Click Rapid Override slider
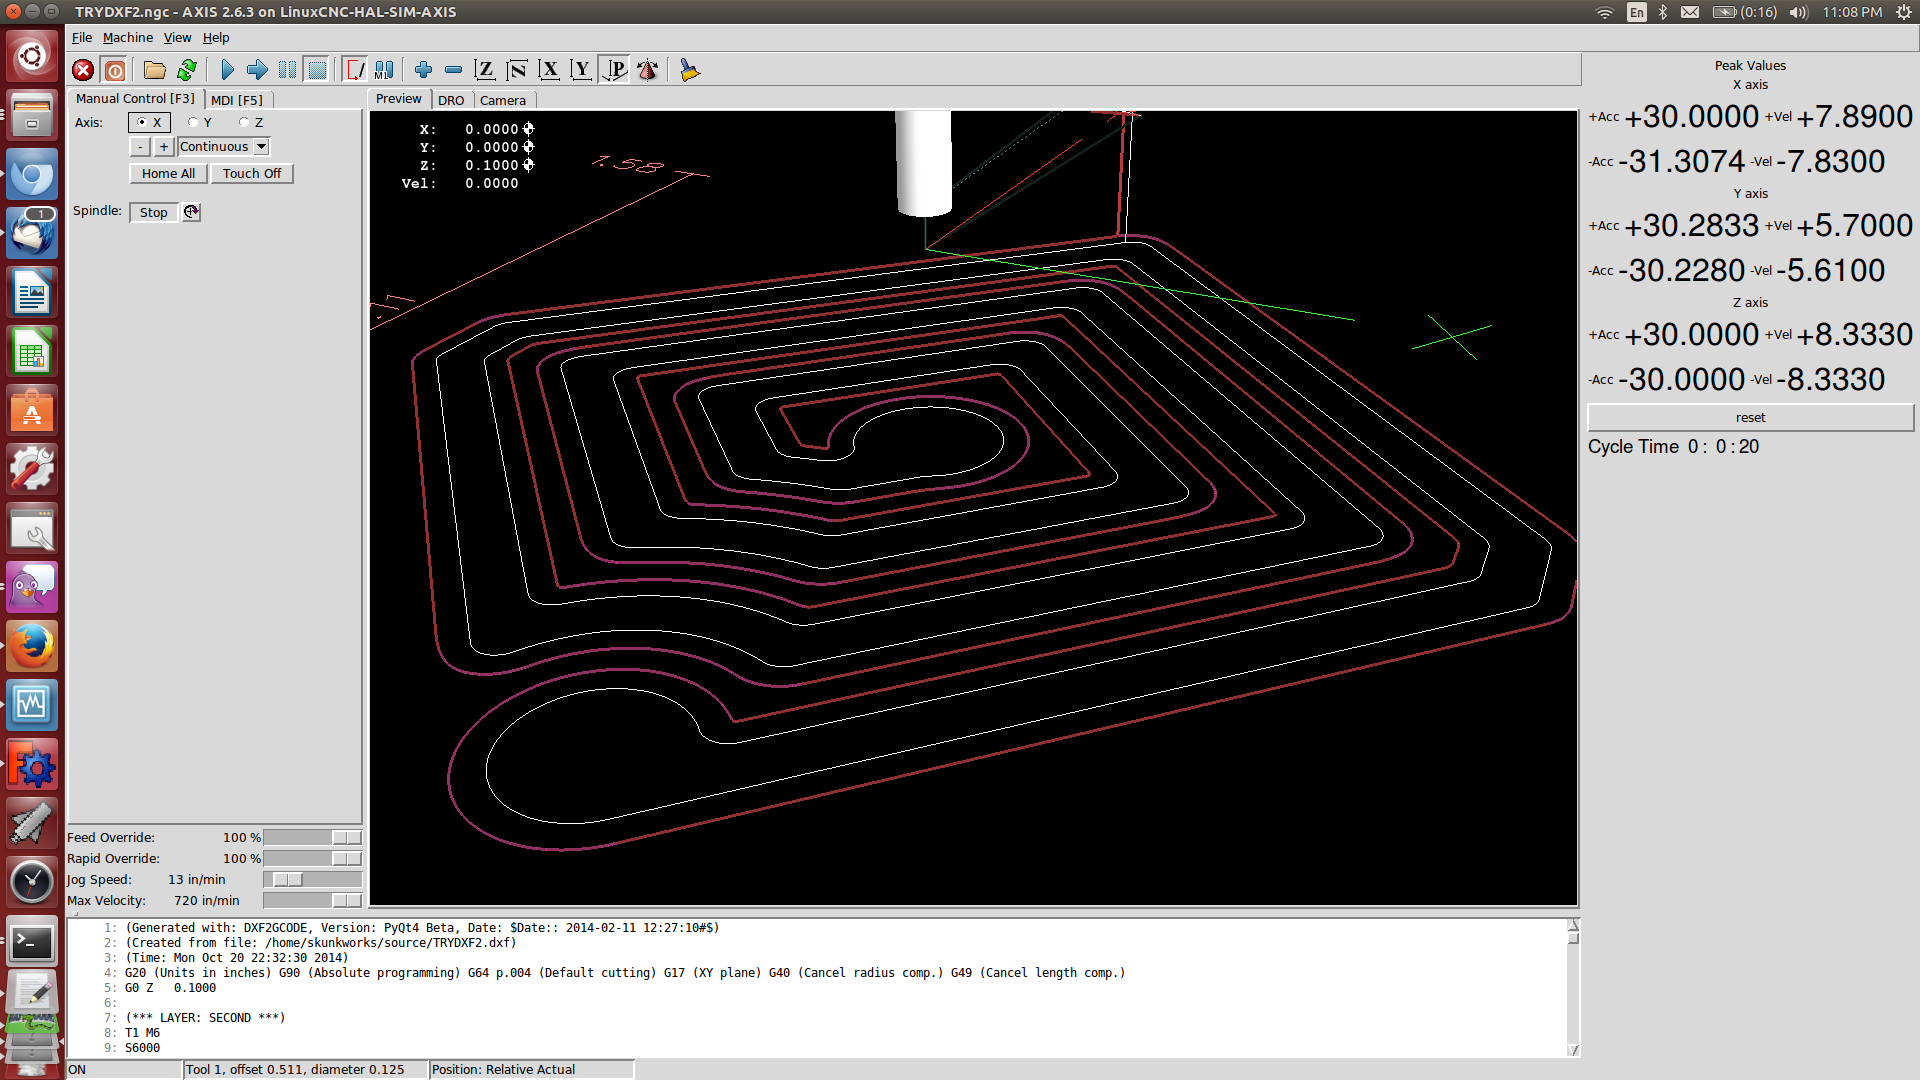 pyautogui.click(x=312, y=858)
